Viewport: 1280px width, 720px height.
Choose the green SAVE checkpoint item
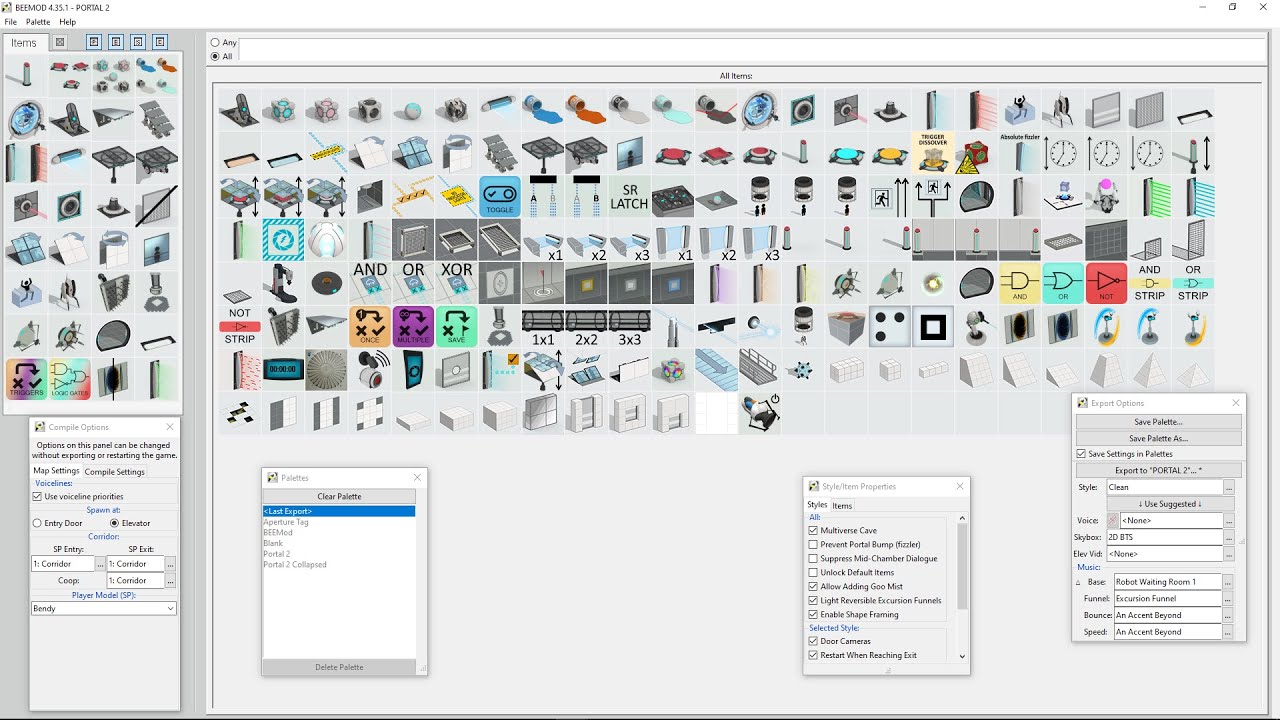coord(457,326)
